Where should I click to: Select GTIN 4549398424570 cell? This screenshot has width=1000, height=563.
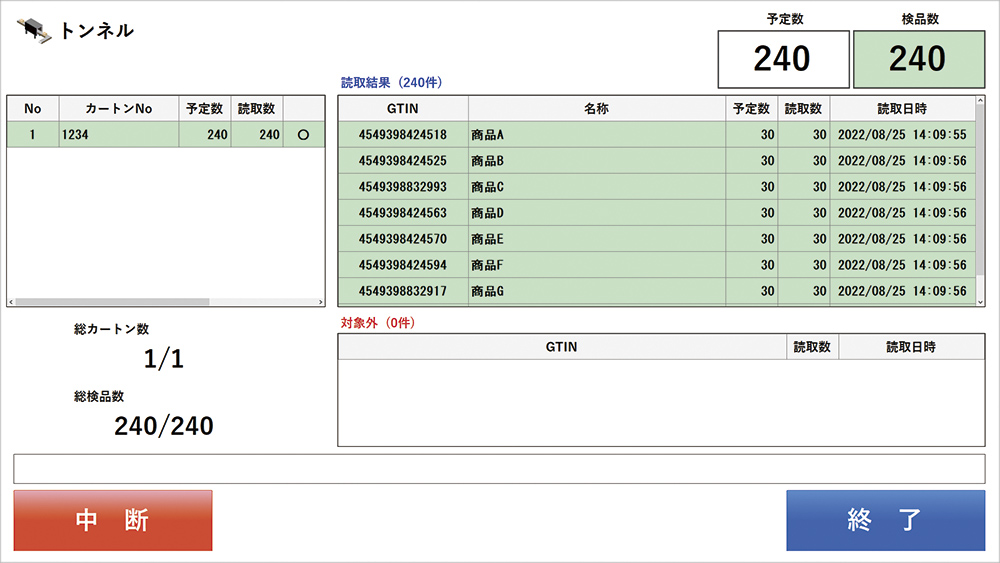tap(403, 239)
